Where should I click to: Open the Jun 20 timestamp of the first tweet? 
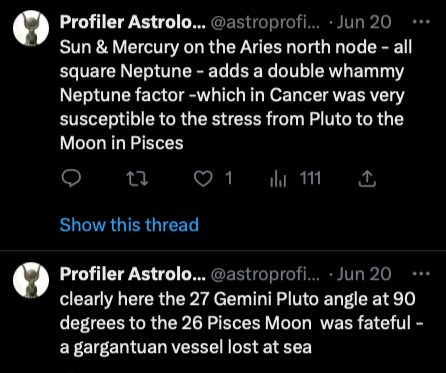pyautogui.click(x=363, y=22)
